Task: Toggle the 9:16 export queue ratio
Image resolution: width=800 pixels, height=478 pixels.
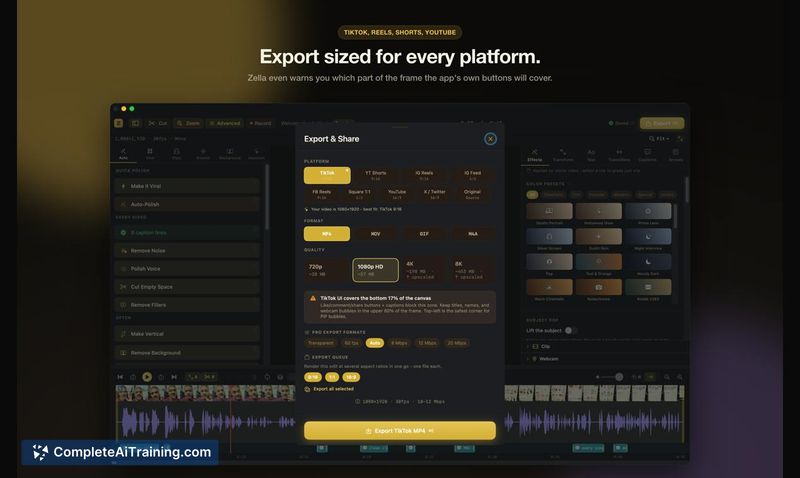Action: click(x=313, y=377)
